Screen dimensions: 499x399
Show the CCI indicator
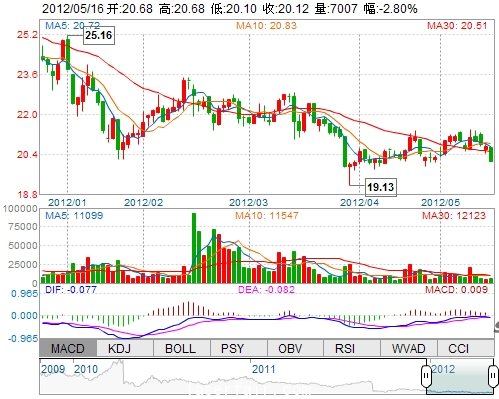click(465, 349)
